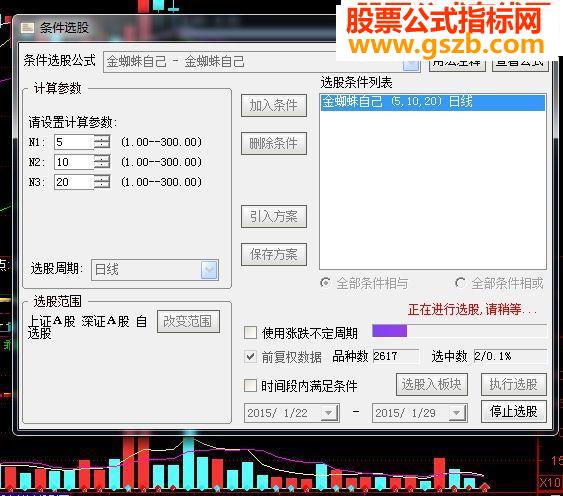563x496 pixels.
Task: Open the start date 2015/1/22 dropdown
Action: [329, 413]
